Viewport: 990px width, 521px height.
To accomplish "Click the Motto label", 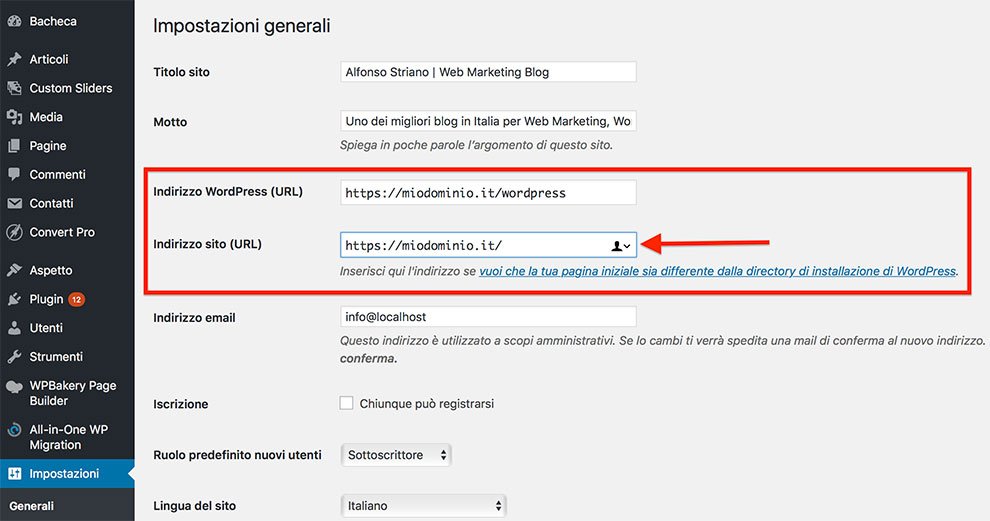I will pos(170,122).
